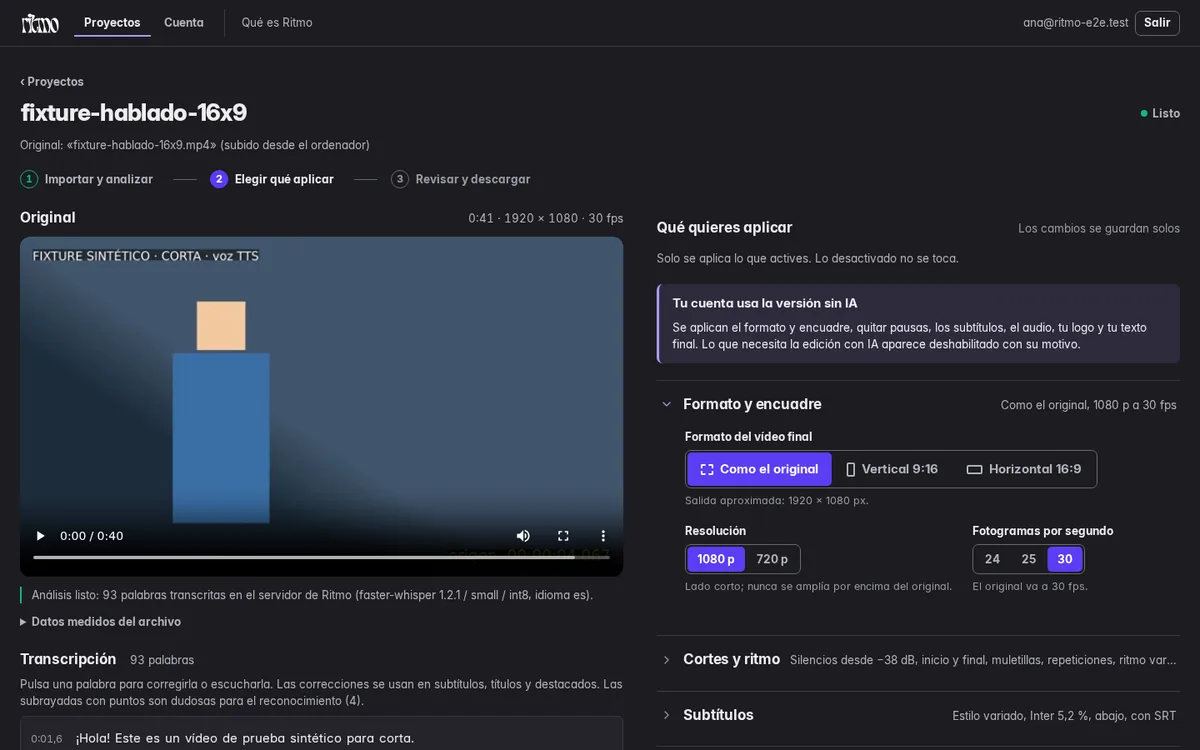This screenshot has width=1200, height=750.
Task: Expand the Cortes y ritmo section
Action: [x=918, y=660]
